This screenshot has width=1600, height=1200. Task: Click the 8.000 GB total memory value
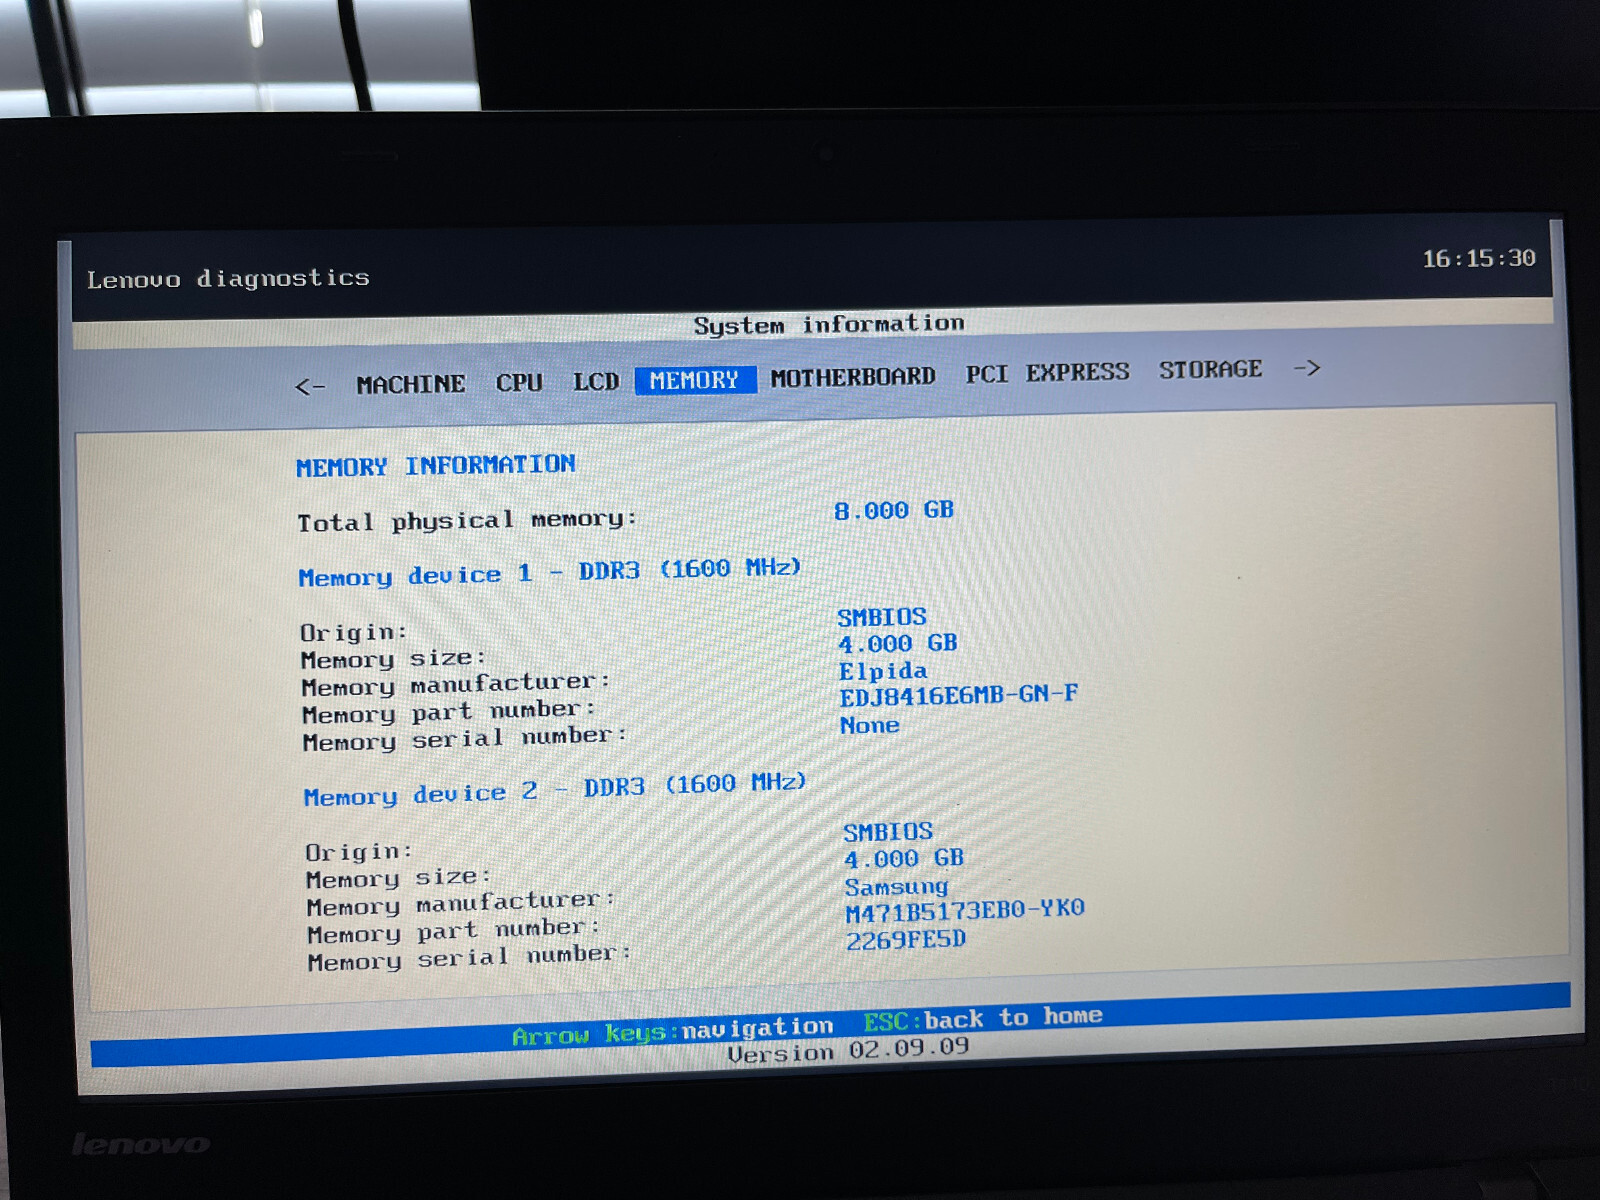tap(894, 510)
